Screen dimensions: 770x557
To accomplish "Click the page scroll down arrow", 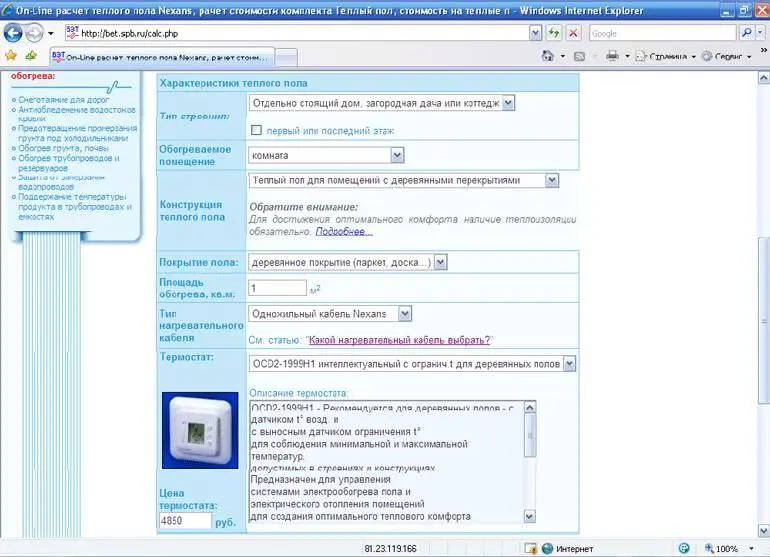I will coord(764,531).
